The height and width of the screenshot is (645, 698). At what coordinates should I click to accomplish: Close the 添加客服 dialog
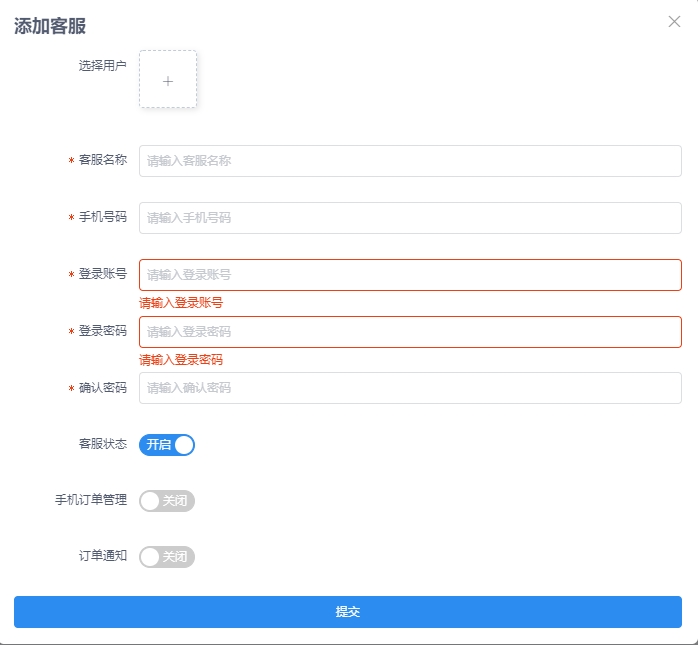[674, 22]
